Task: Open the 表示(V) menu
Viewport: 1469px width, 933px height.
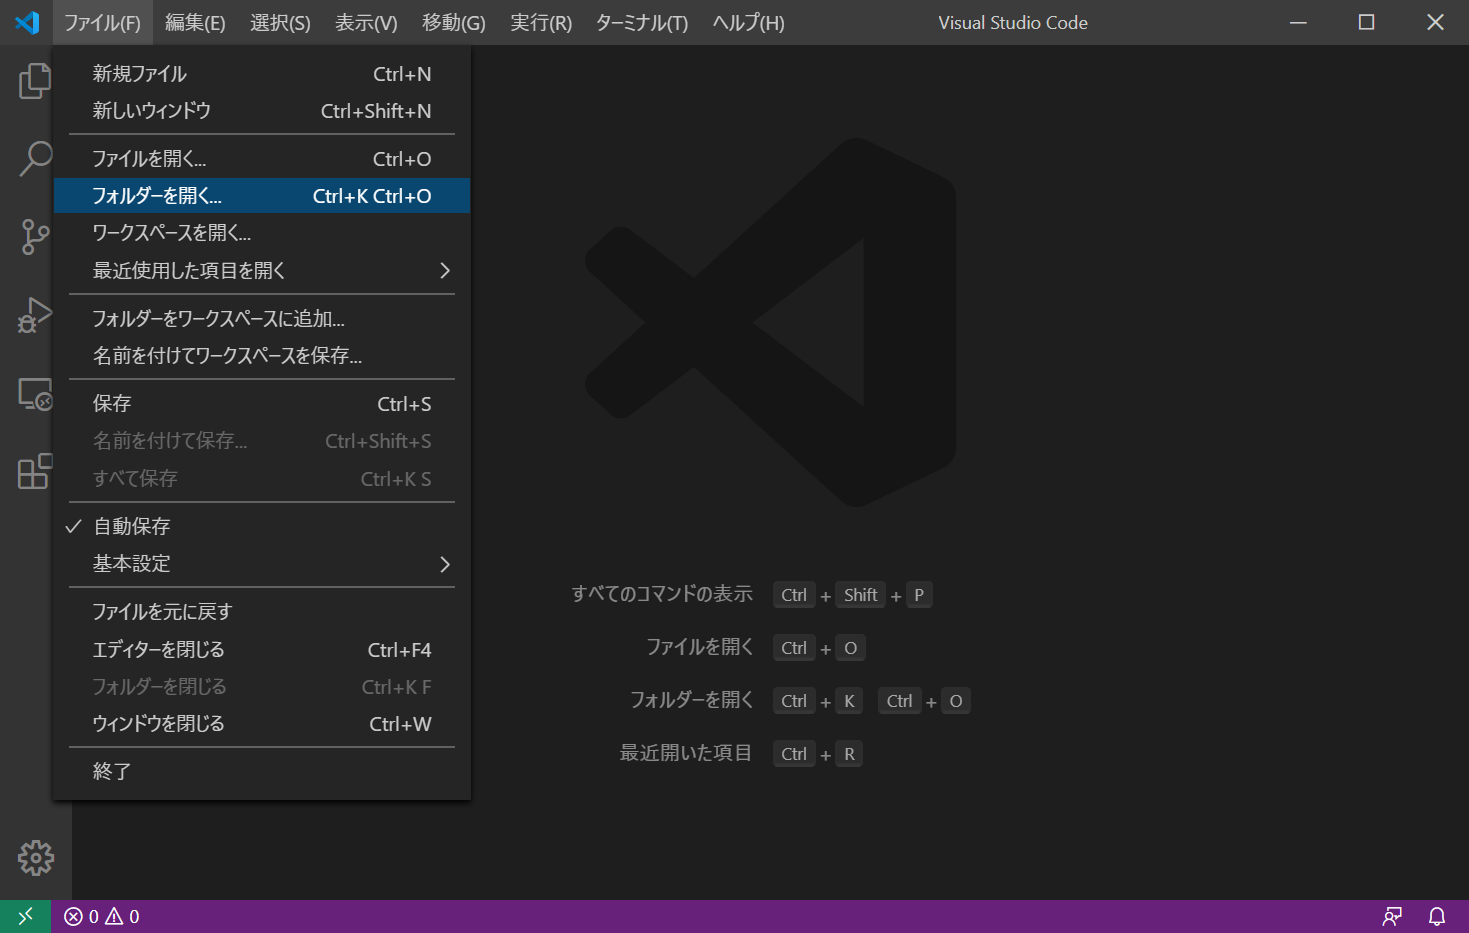Action: coord(366,22)
